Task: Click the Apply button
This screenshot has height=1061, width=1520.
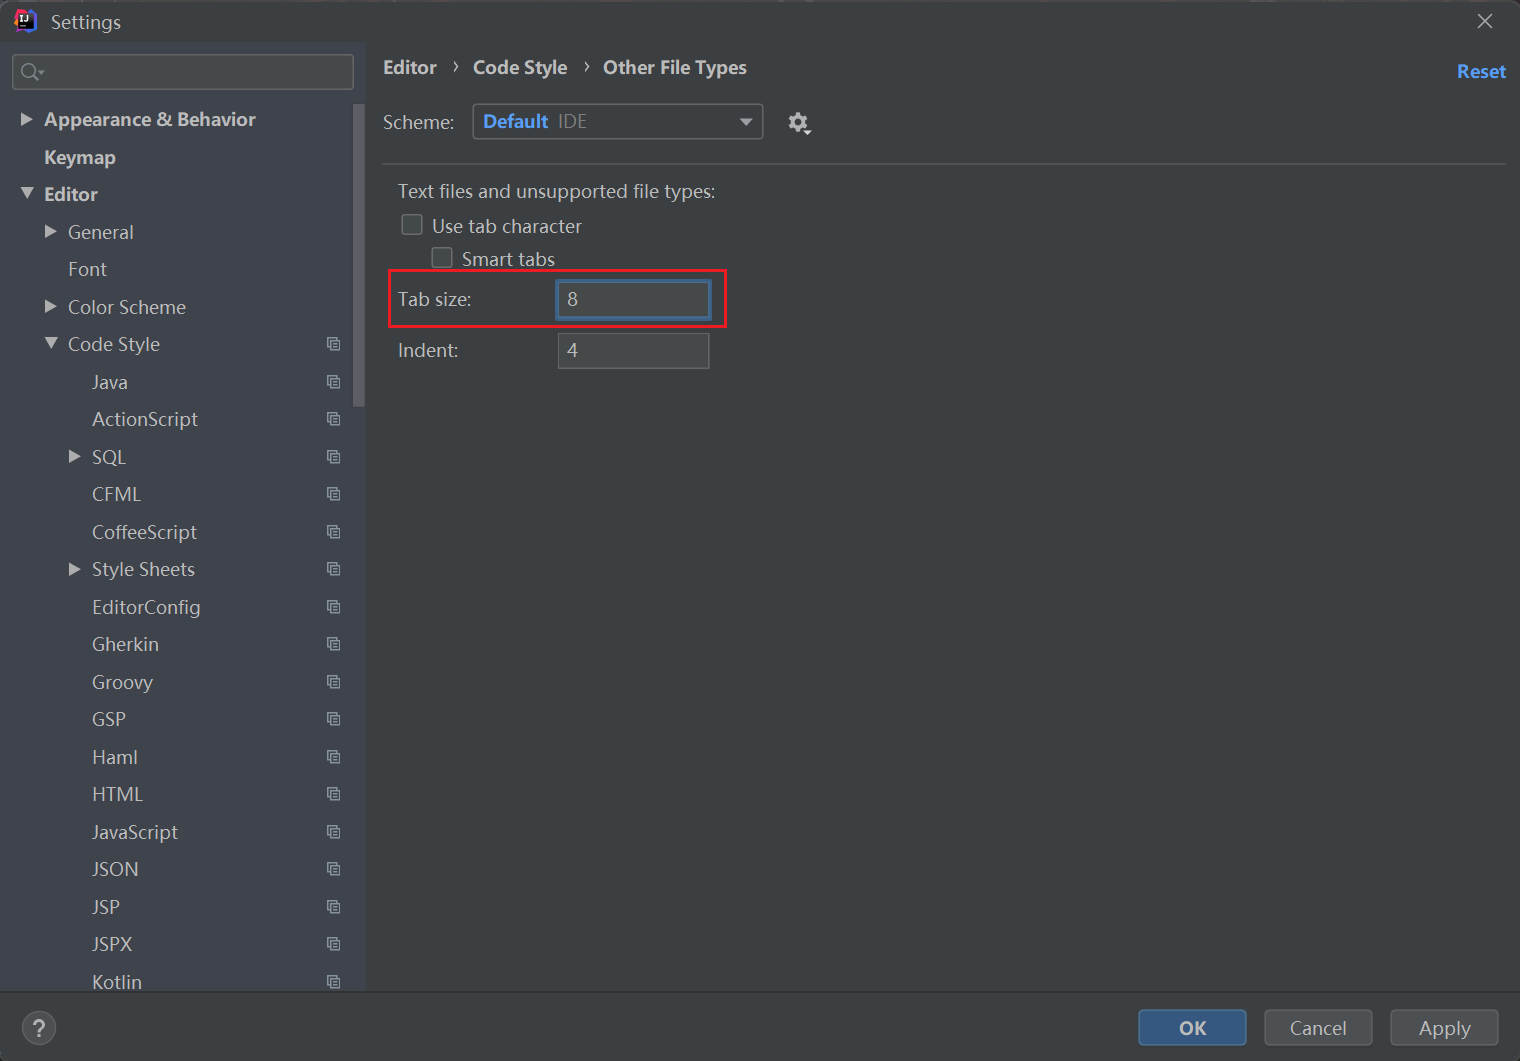Action: pos(1444,1028)
